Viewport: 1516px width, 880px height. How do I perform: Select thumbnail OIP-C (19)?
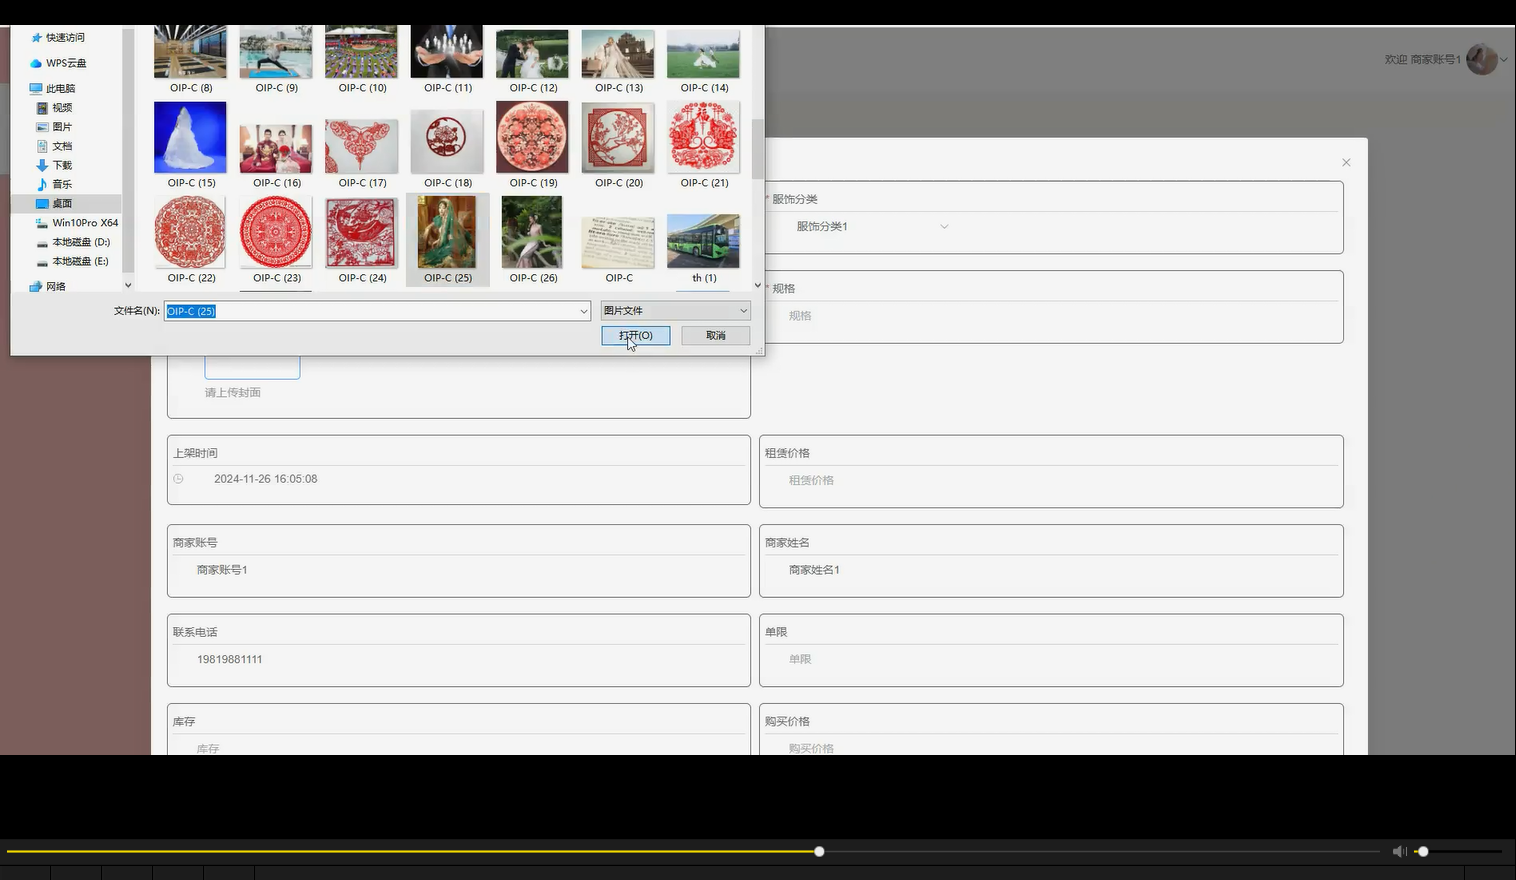pos(533,145)
